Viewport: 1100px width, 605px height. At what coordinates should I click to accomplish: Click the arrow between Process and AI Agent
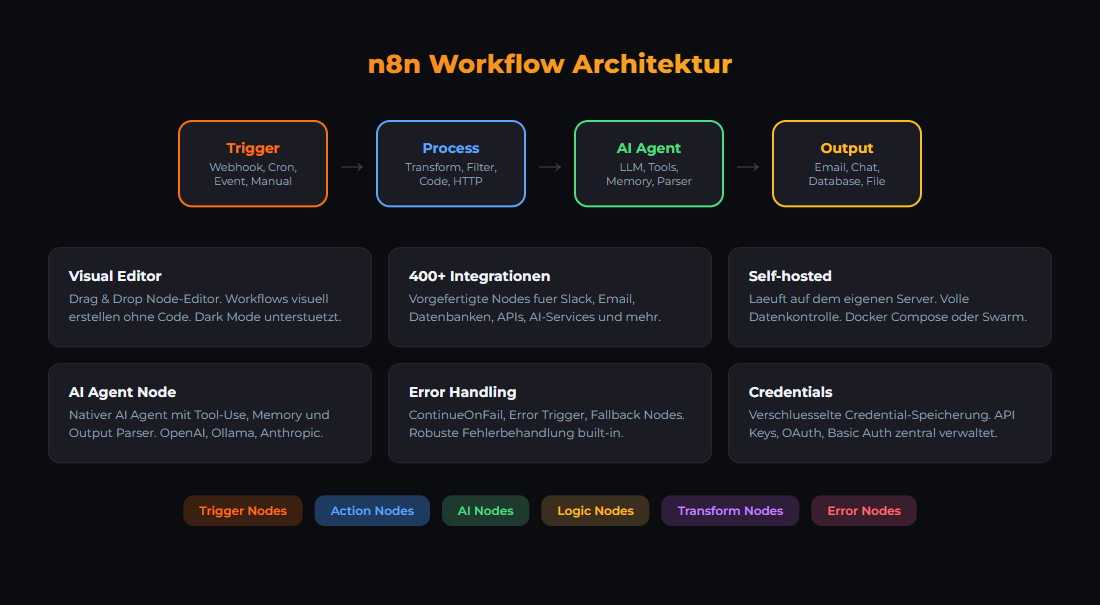550,167
